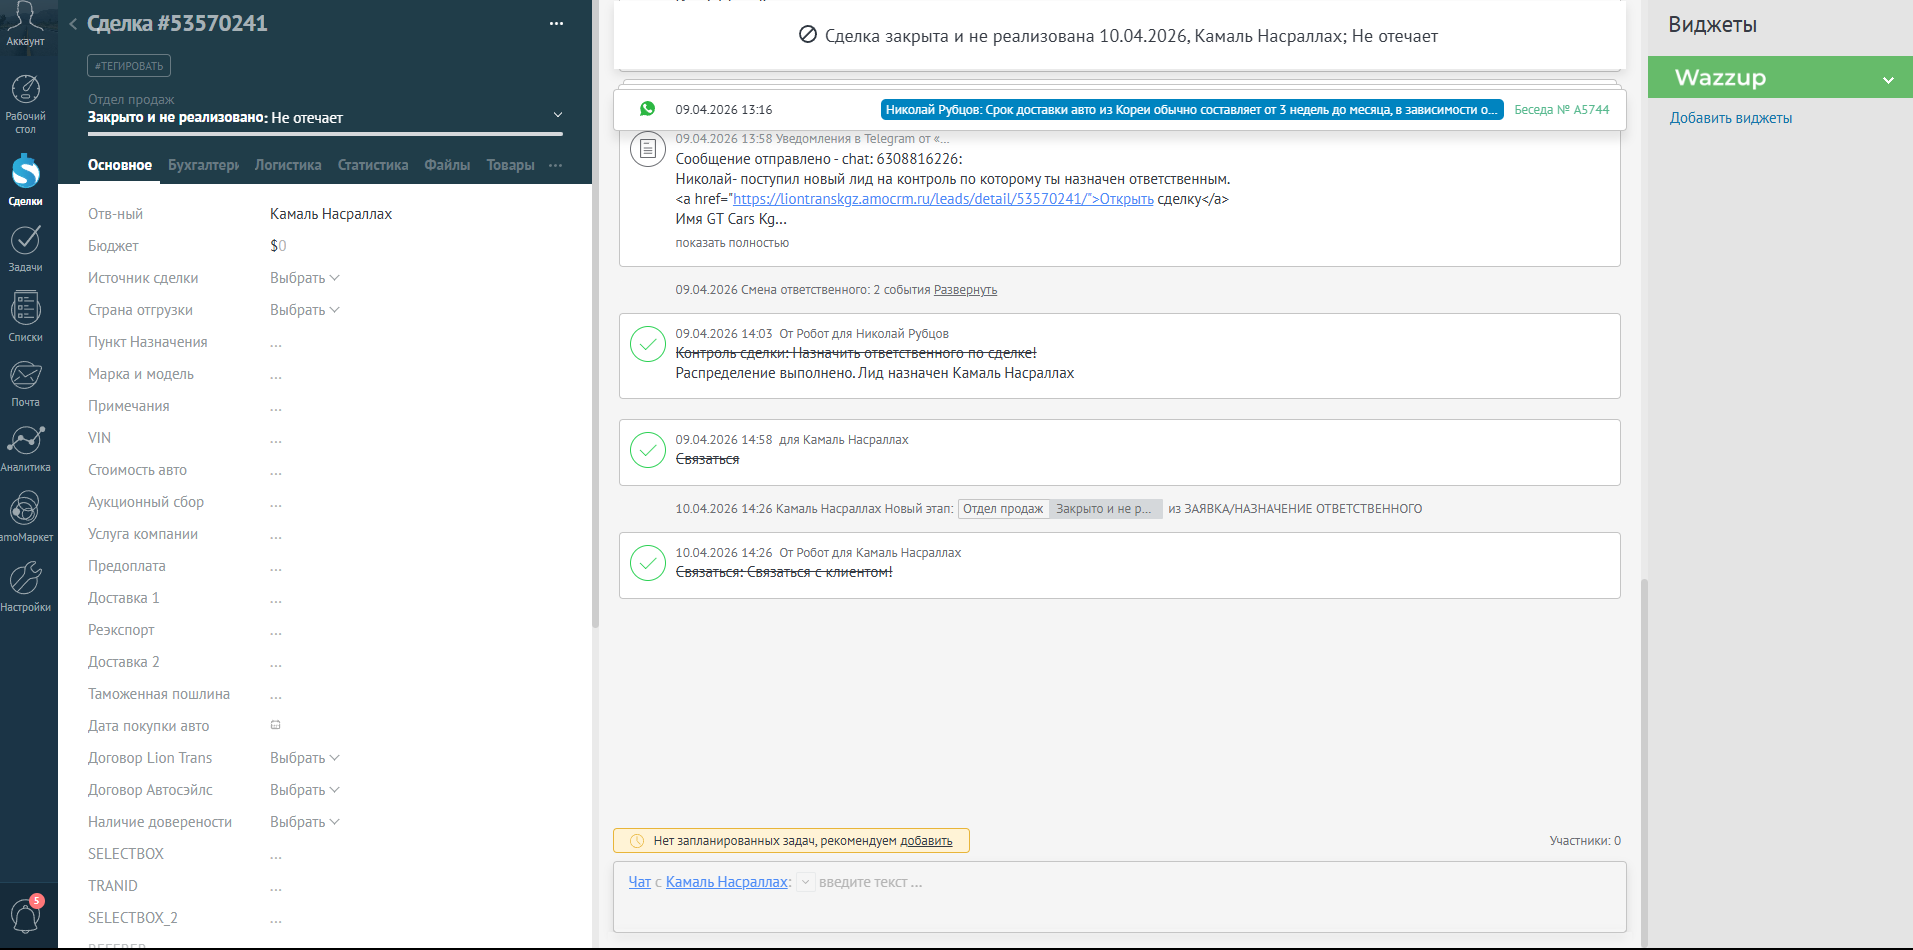Viewport: 1913px width, 950px height.
Task: Collapse the Wazzup widget chevron
Action: 1888,80
